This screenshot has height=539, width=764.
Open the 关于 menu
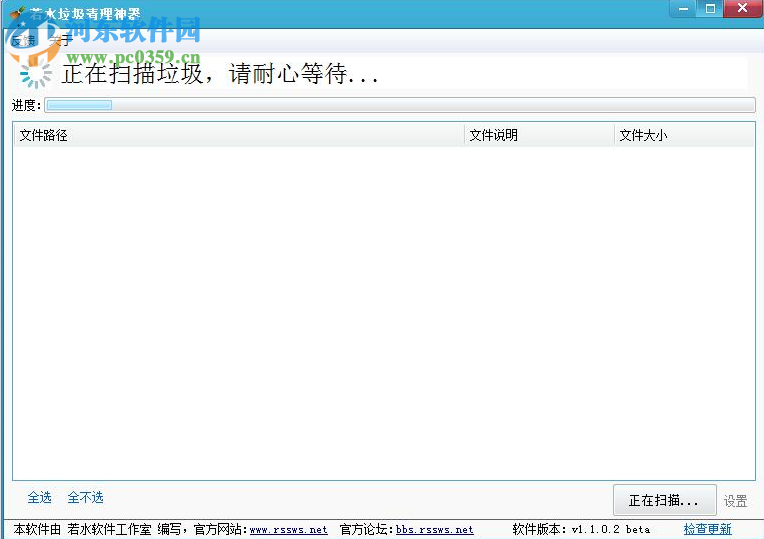tap(61, 41)
